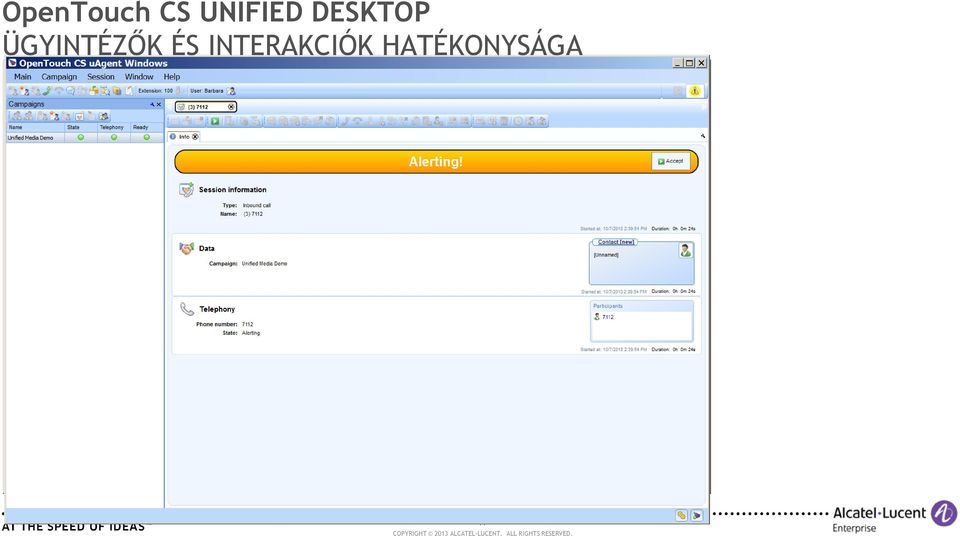Screen dimensions: 960x536
Task: Click the OpenTouch app icon in title bar
Action: point(12,62)
